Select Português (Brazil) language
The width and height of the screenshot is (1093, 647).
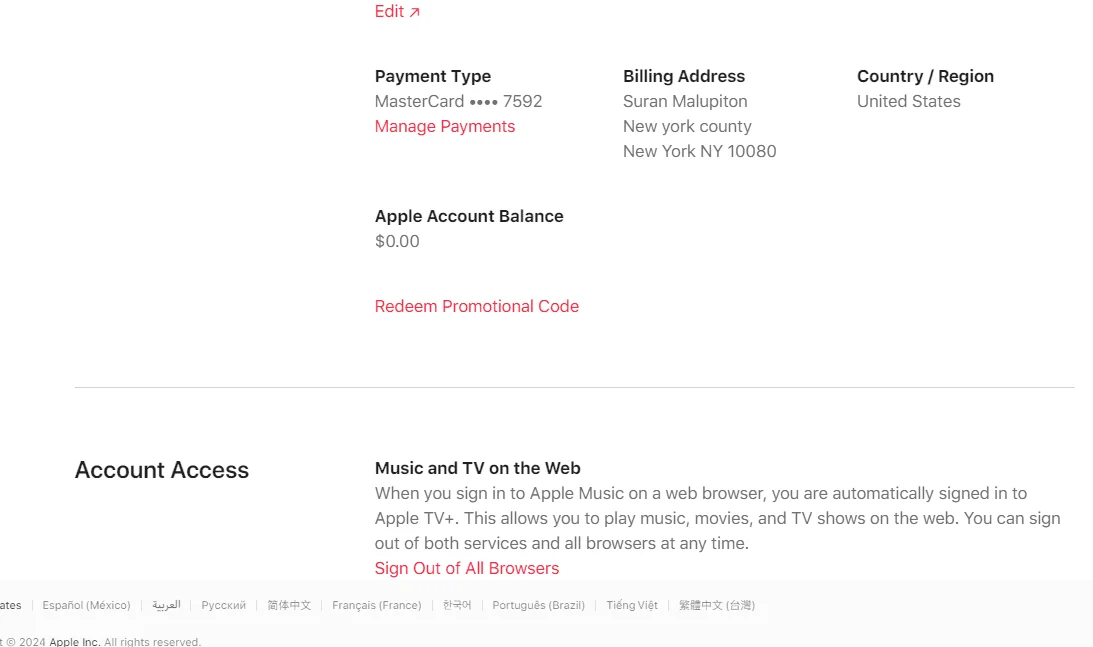[x=539, y=605]
